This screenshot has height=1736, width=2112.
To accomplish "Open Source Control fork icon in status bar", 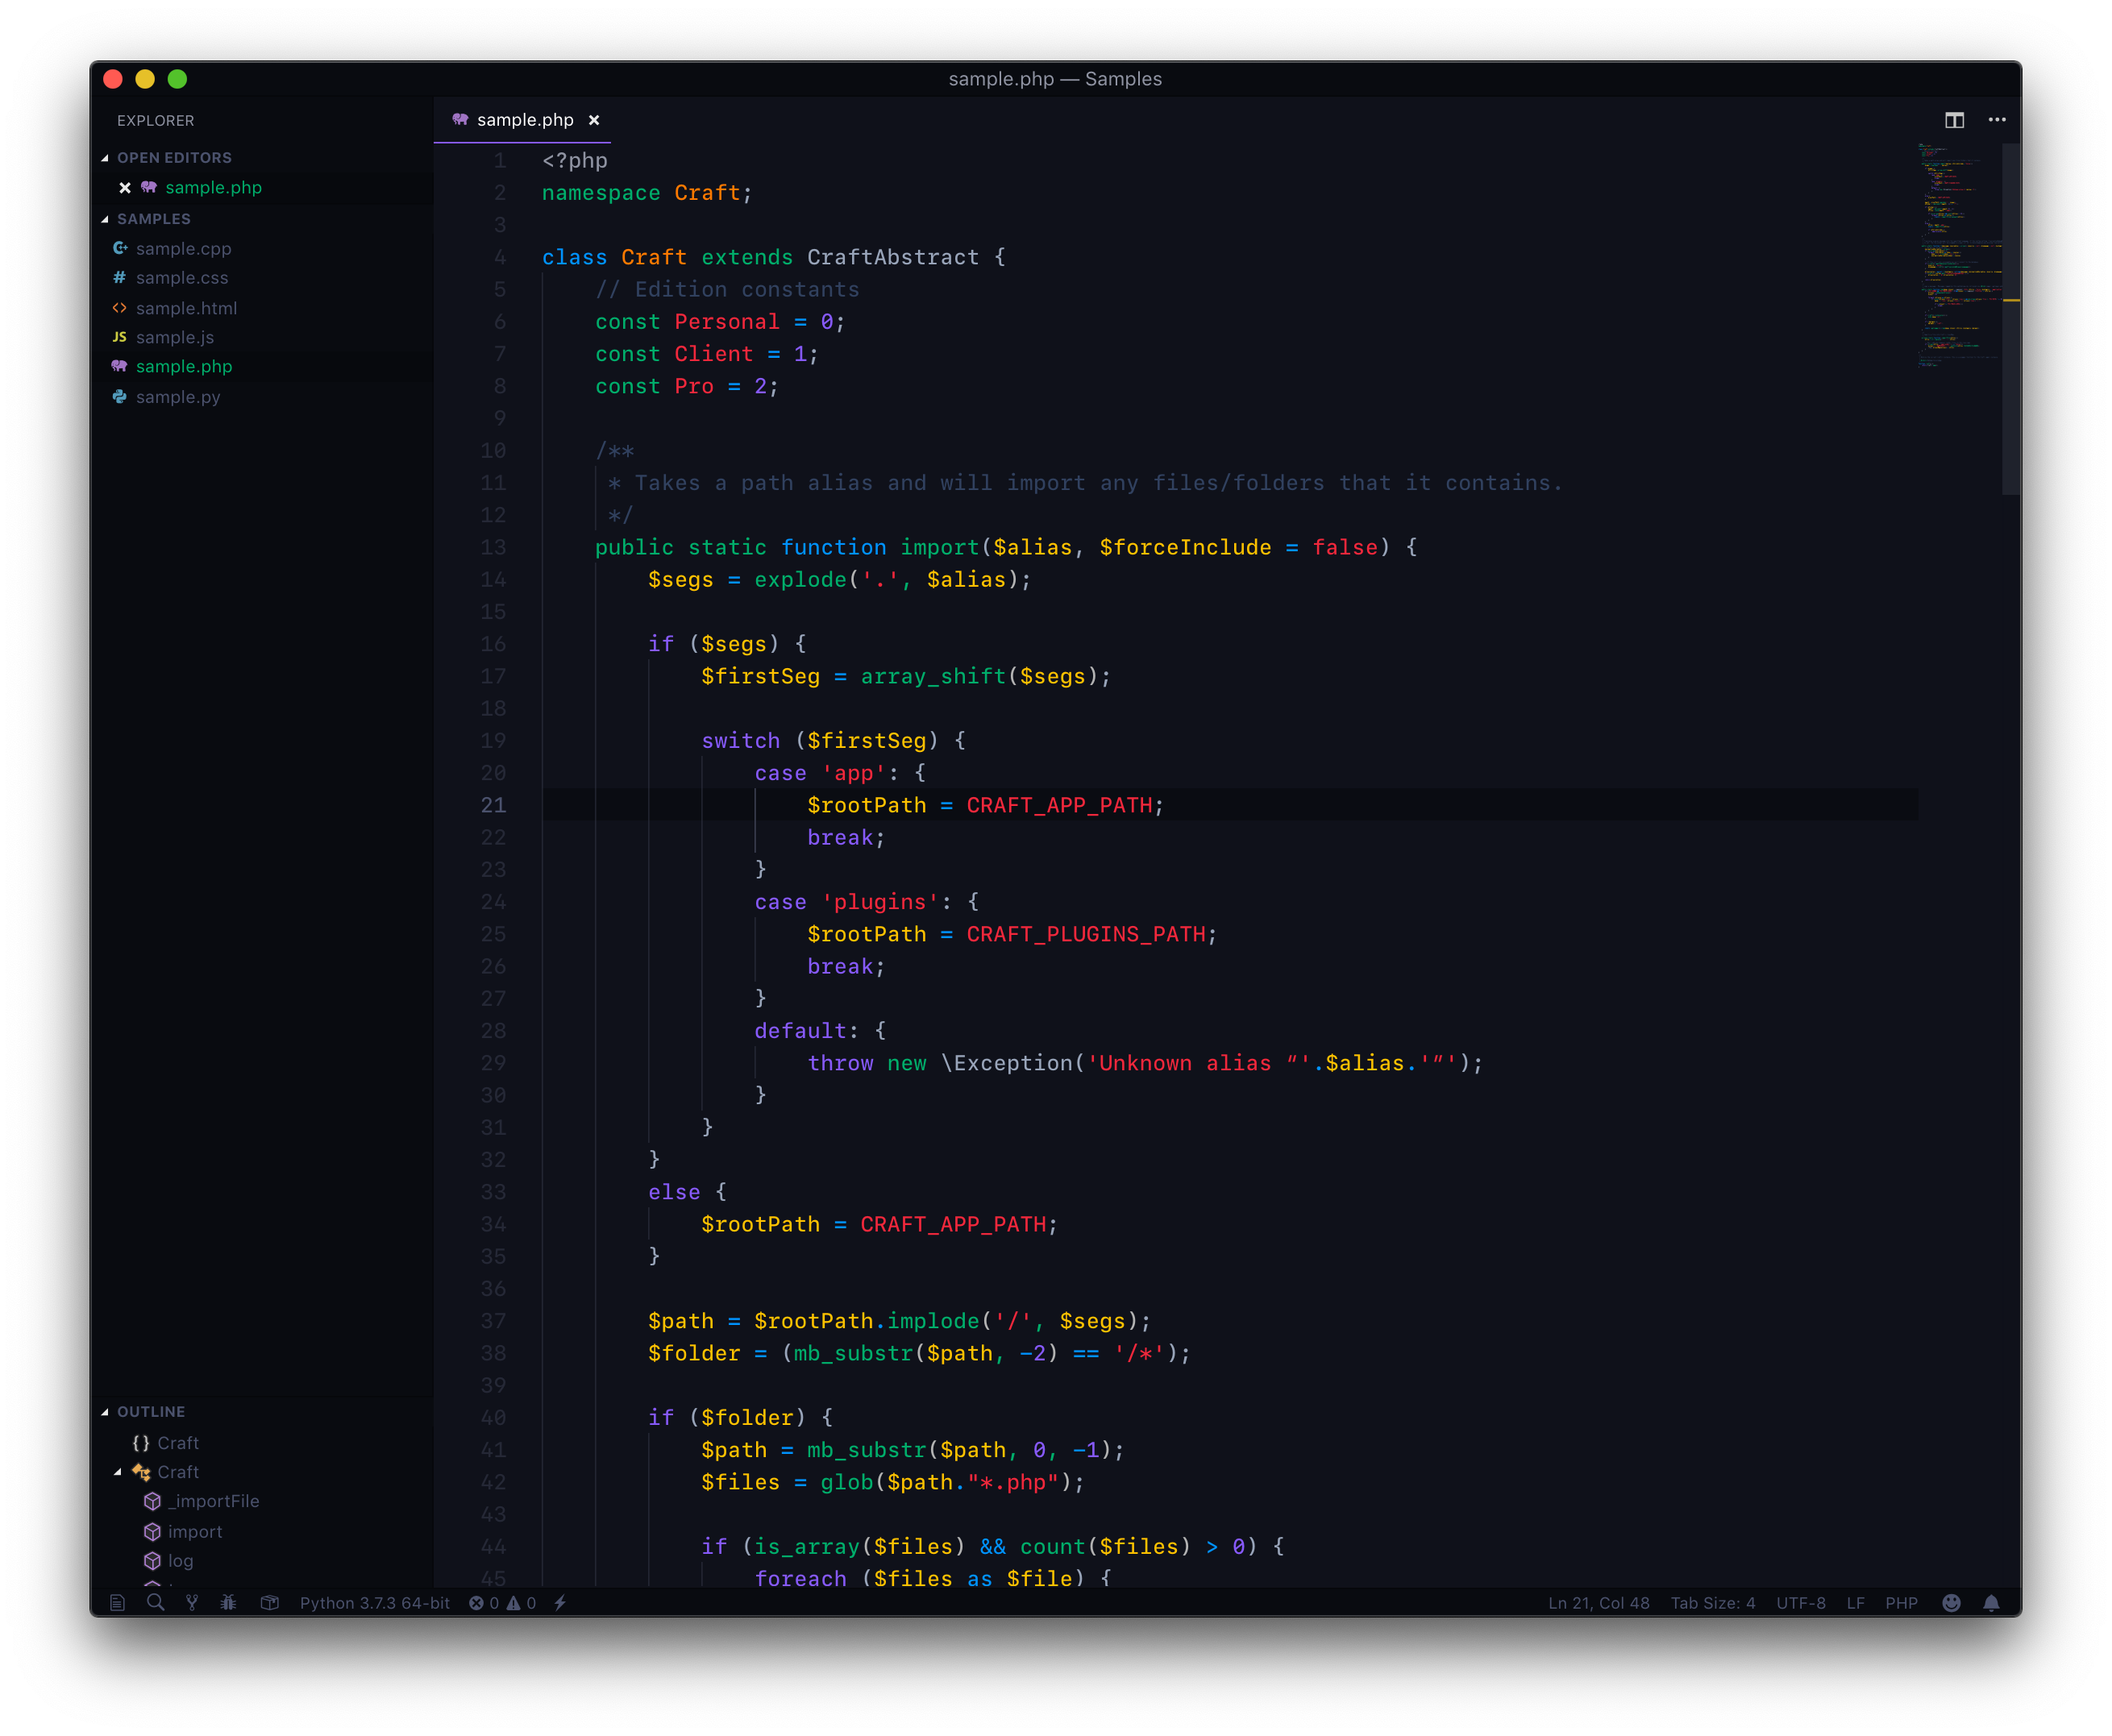I will [x=192, y=1603].
